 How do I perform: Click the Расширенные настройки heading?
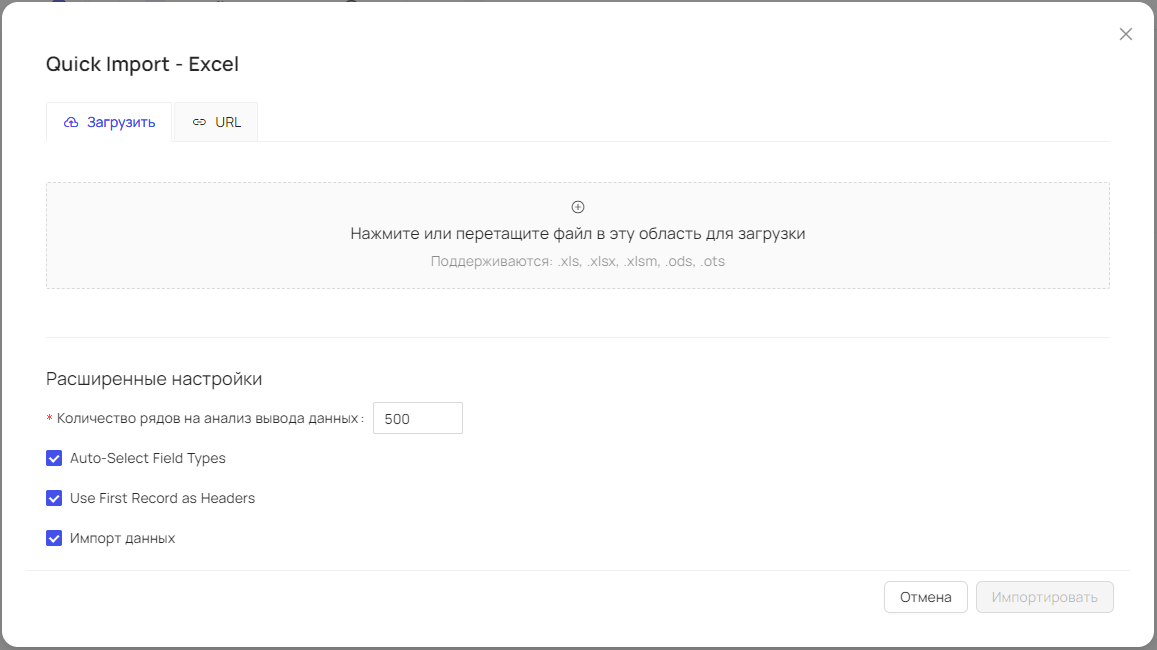click(x=154, y=379)
